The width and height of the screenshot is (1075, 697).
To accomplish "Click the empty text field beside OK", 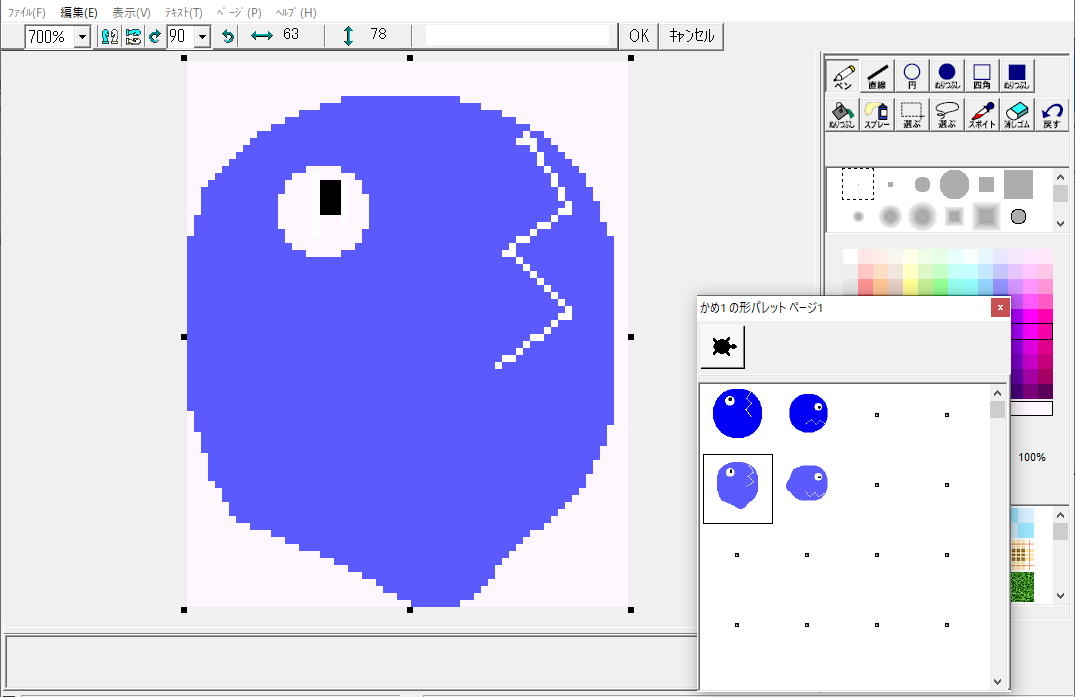I will point(518,36).
